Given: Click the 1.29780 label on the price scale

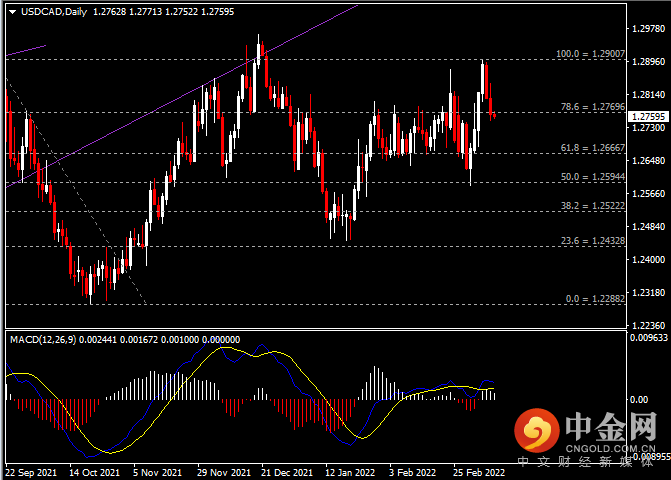Looking at the screenshot, I should (651, 29).
